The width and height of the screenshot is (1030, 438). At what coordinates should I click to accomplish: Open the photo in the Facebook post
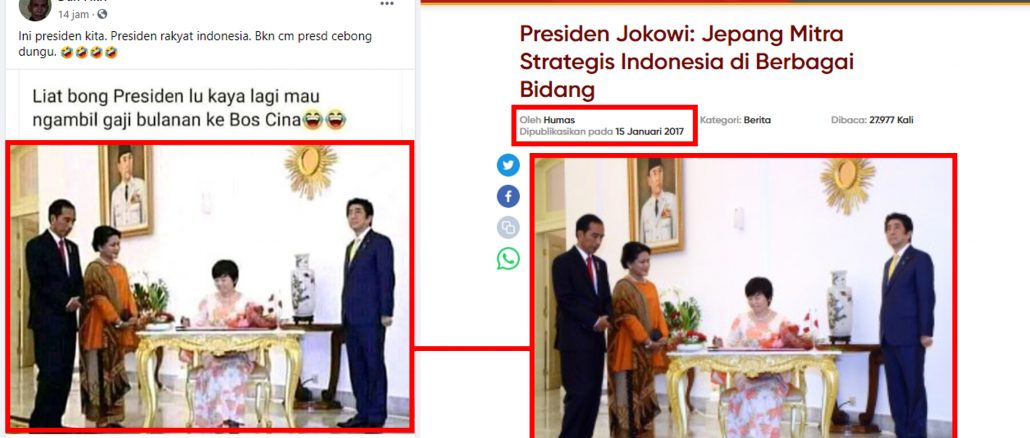[210, 286]
